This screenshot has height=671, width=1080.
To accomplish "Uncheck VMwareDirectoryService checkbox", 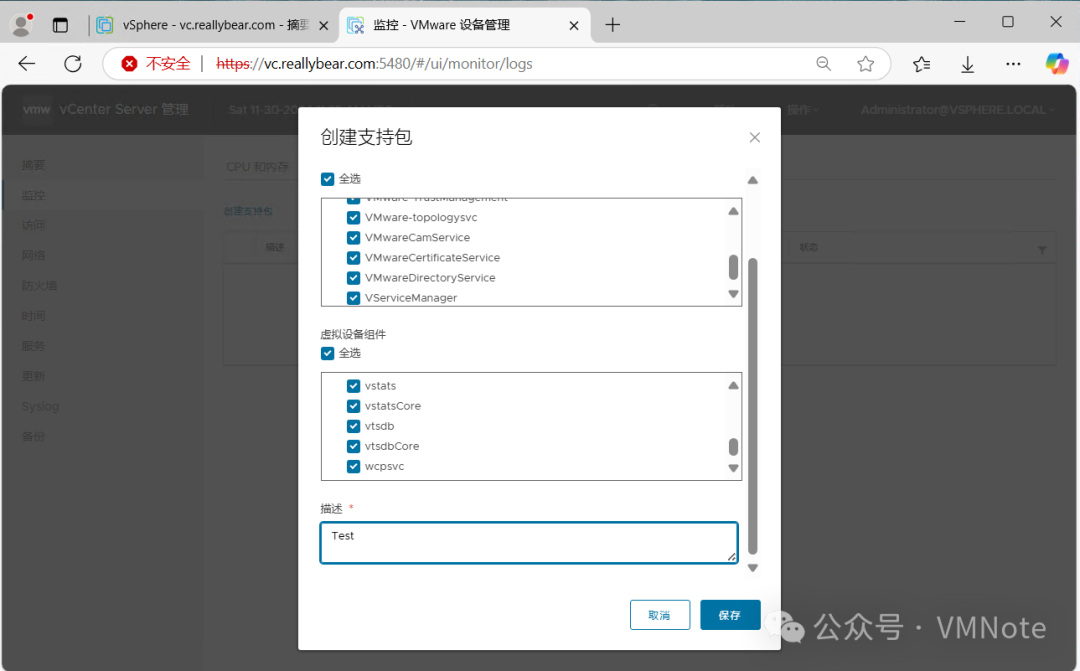I will coord(353,278).
